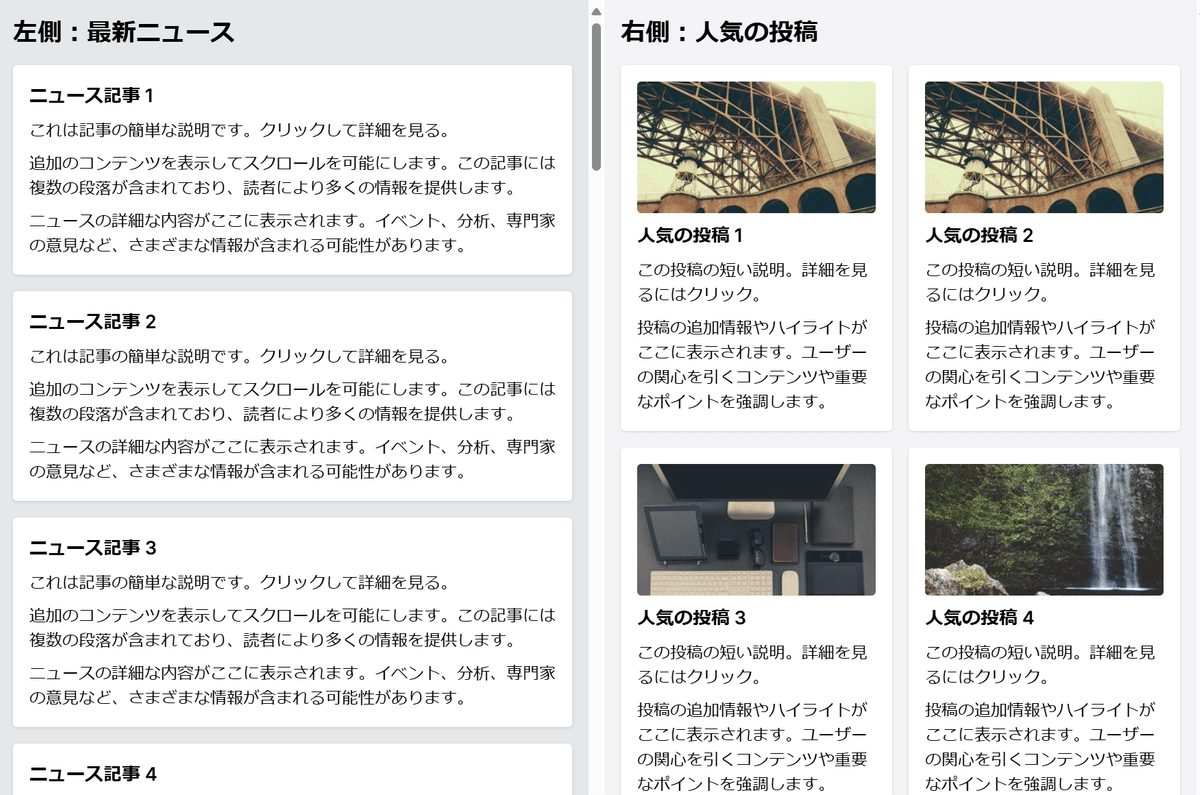1200x795 pixels.
Task: Click the 追加のコンテンツ paragraph in ニュース記事 2
Action: (x=292, y=401)
